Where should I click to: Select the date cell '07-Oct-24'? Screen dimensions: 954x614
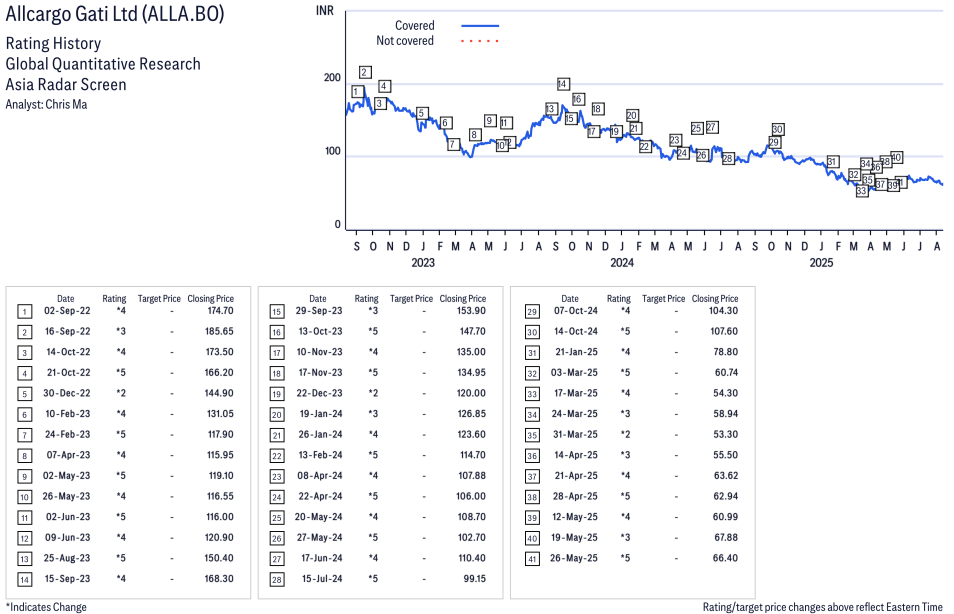(576, 310)
